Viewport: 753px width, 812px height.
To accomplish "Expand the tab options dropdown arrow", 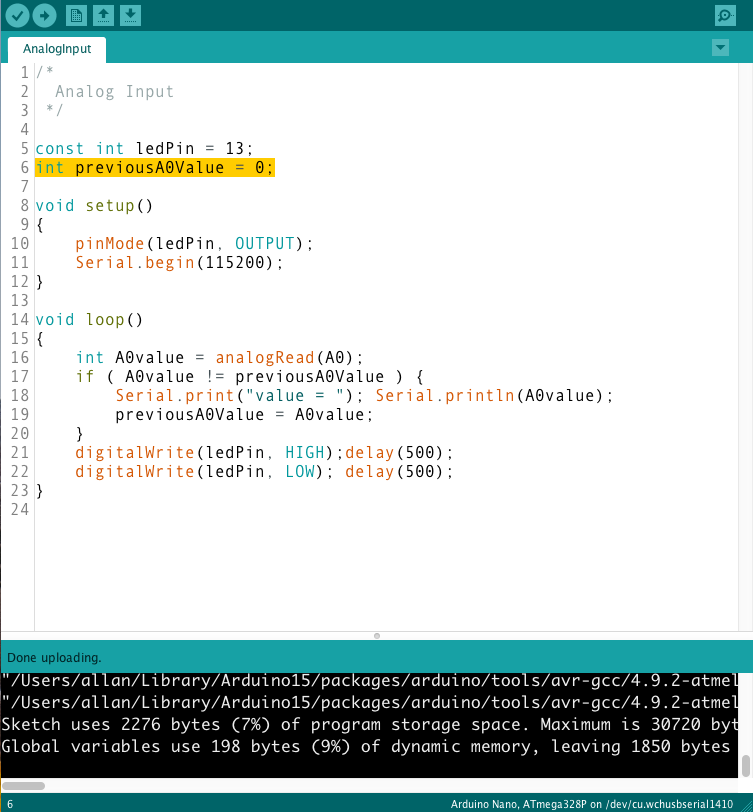I will click(720, 48).
